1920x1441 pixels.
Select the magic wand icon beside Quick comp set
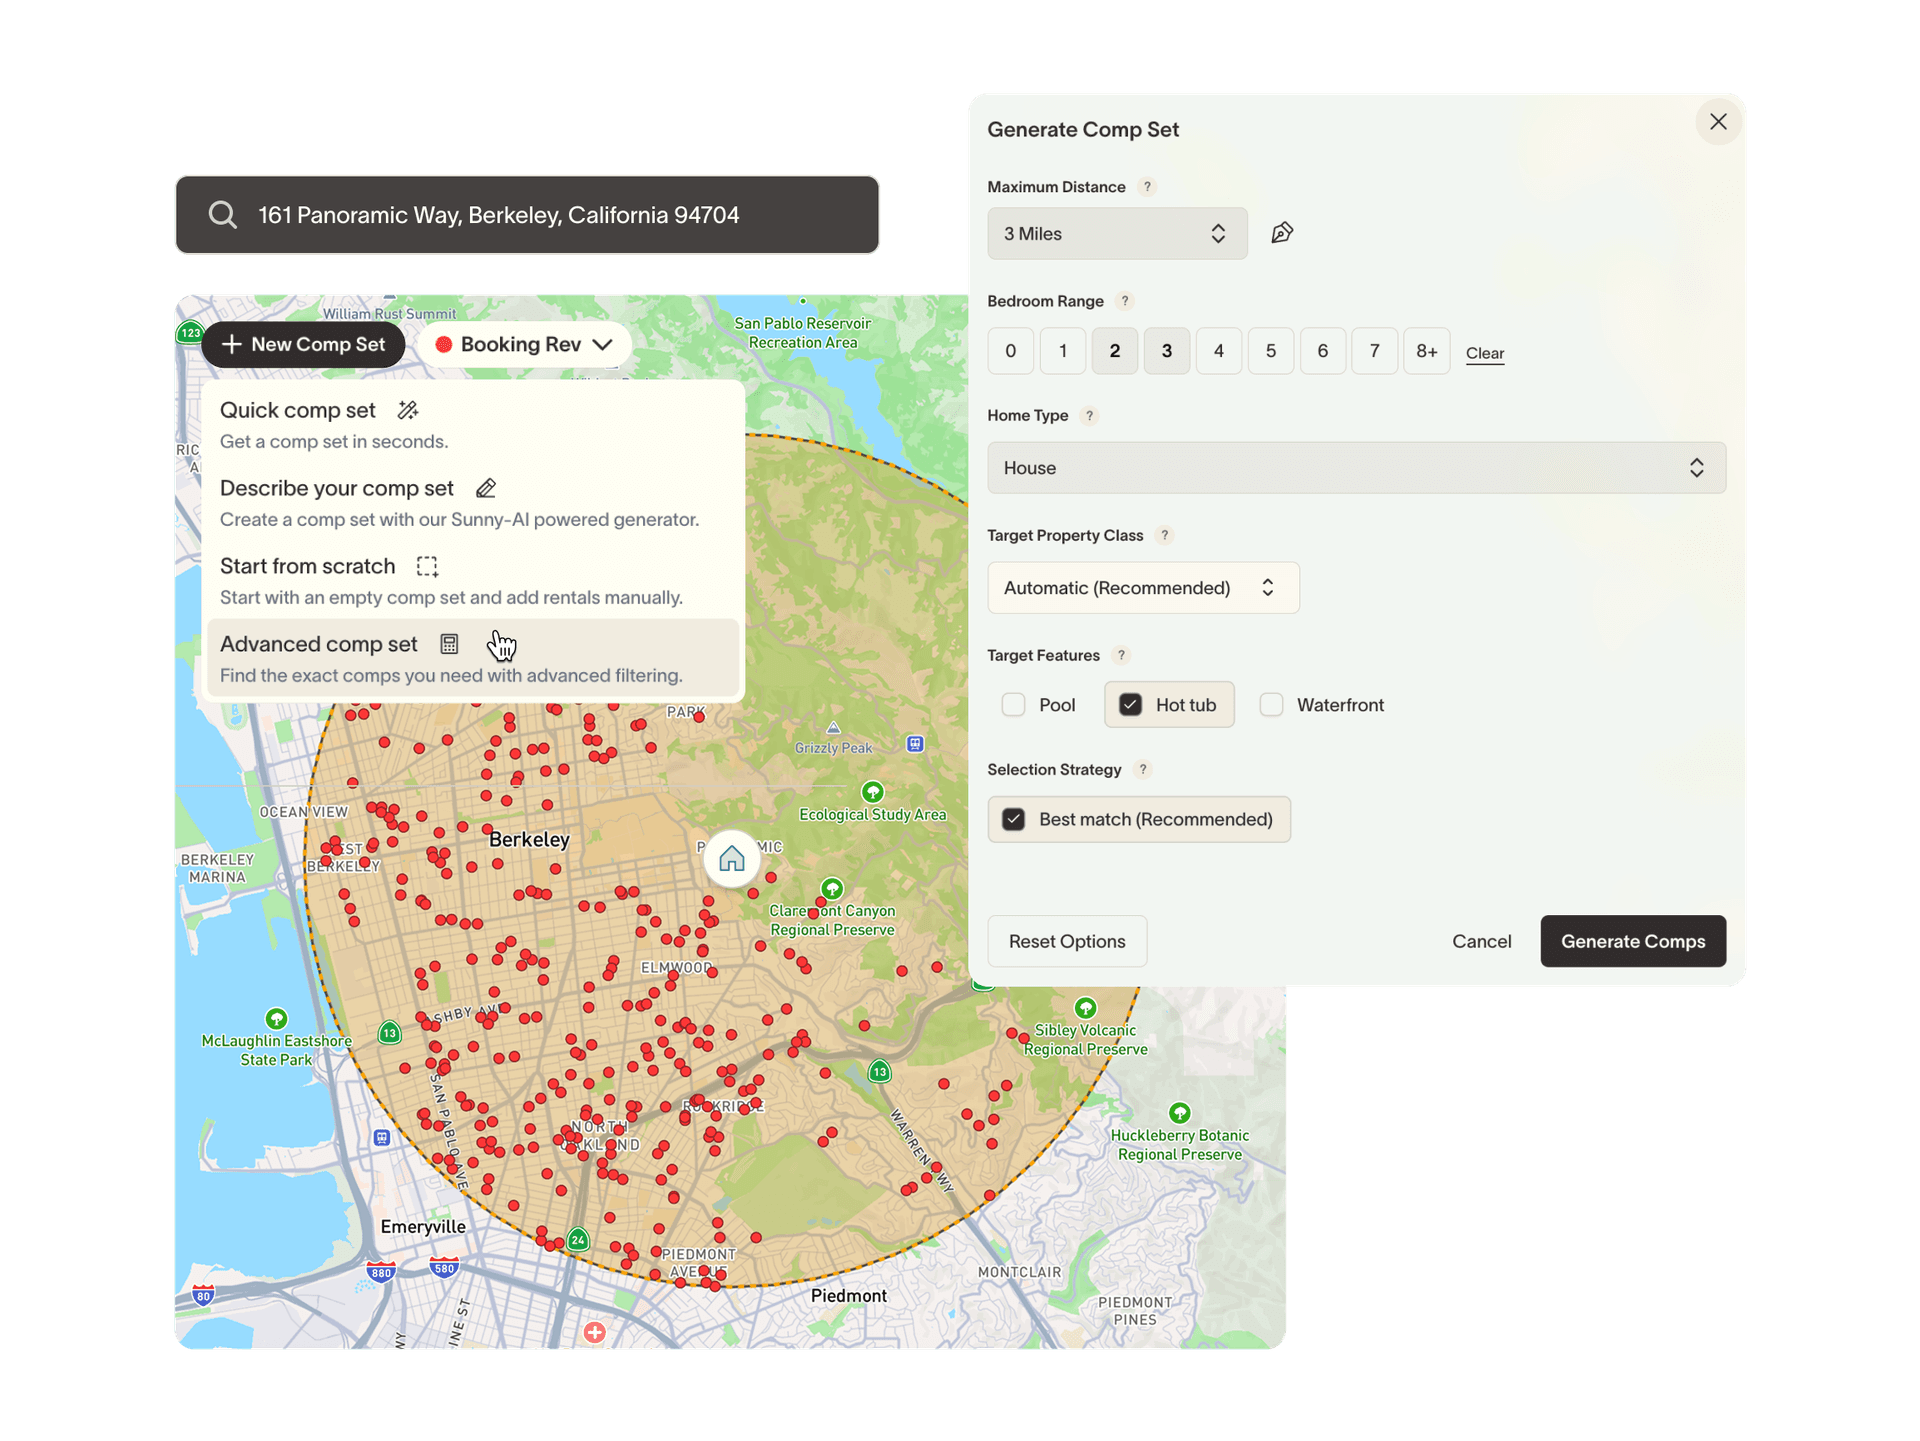pos(408,409)
